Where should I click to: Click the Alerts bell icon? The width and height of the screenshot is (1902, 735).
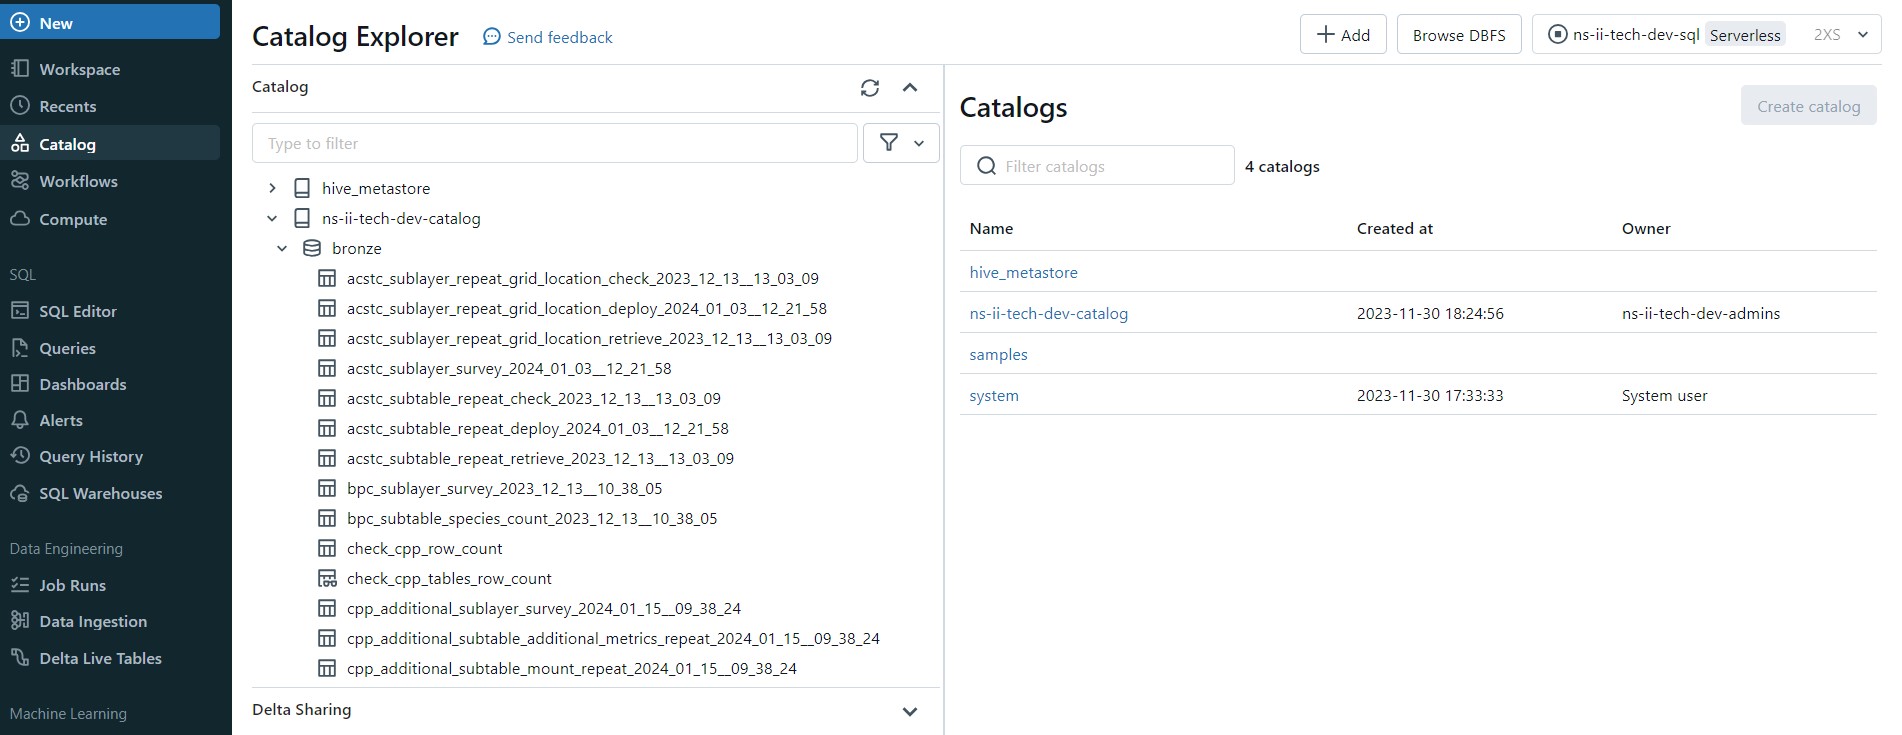[x=20, y=420]
